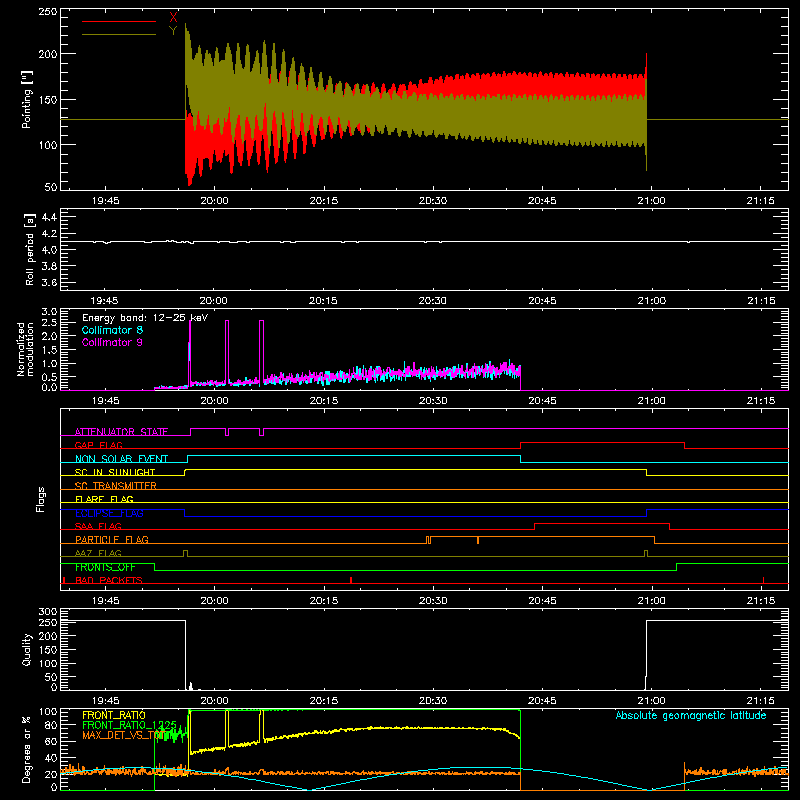Click the SC_IN_SUNLIGHT flag label
The width and height of the screenshot is (800, 800).
point(115,472)
